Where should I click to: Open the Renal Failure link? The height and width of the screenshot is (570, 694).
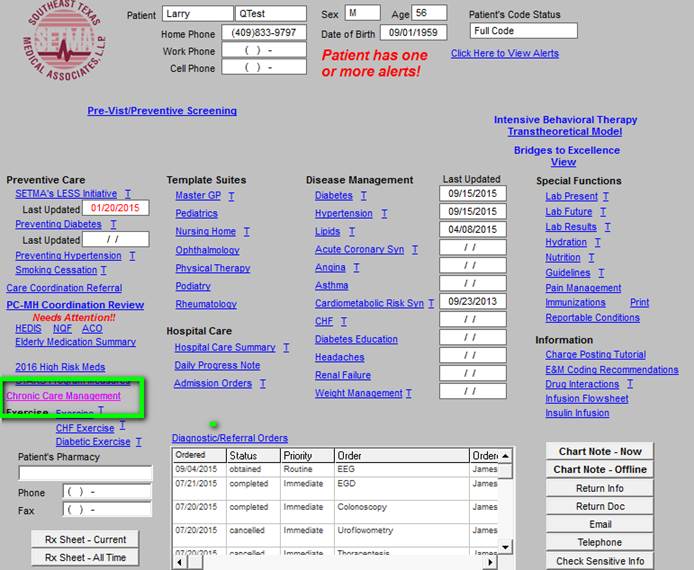click(343, 375)
